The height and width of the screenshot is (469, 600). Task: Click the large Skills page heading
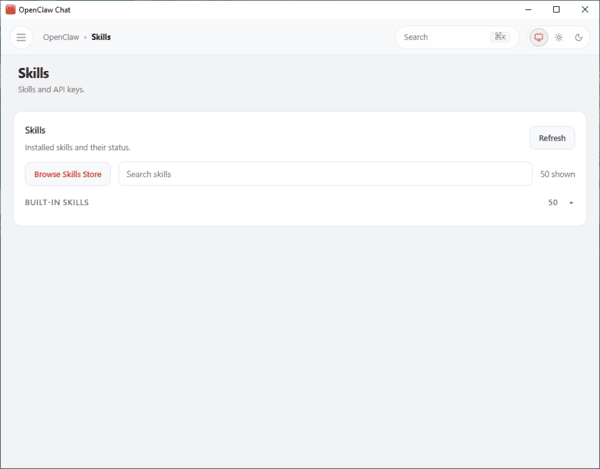(34, 73)
